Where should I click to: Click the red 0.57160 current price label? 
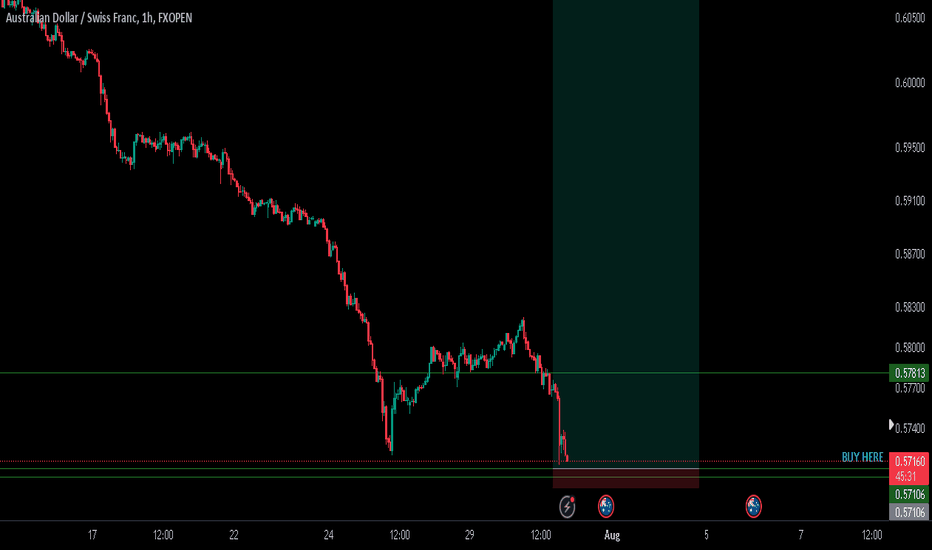pyautogui.click(x=910, y=461)
